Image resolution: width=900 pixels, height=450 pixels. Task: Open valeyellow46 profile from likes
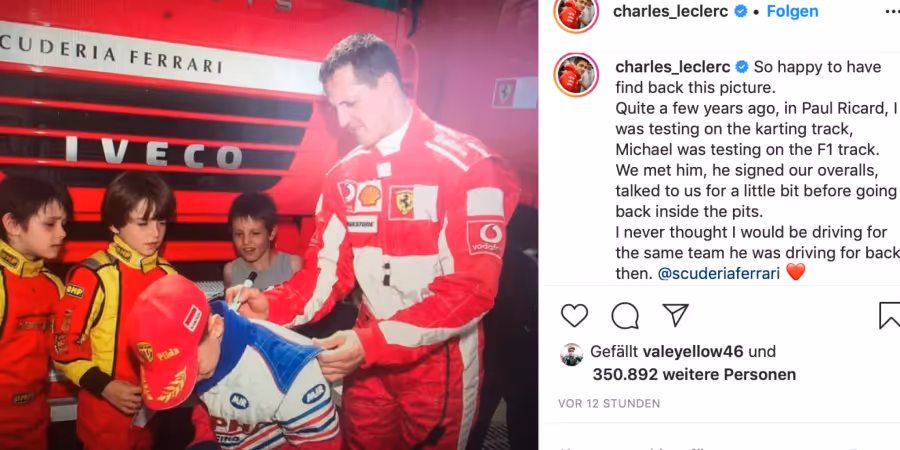[693, 351]
